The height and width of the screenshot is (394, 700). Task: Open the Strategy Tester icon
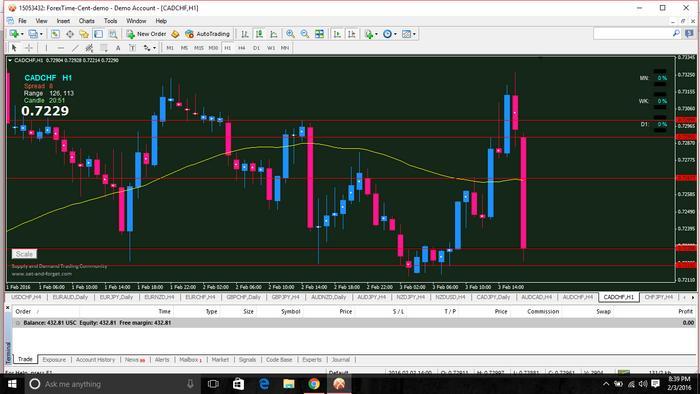pos(113,34)
